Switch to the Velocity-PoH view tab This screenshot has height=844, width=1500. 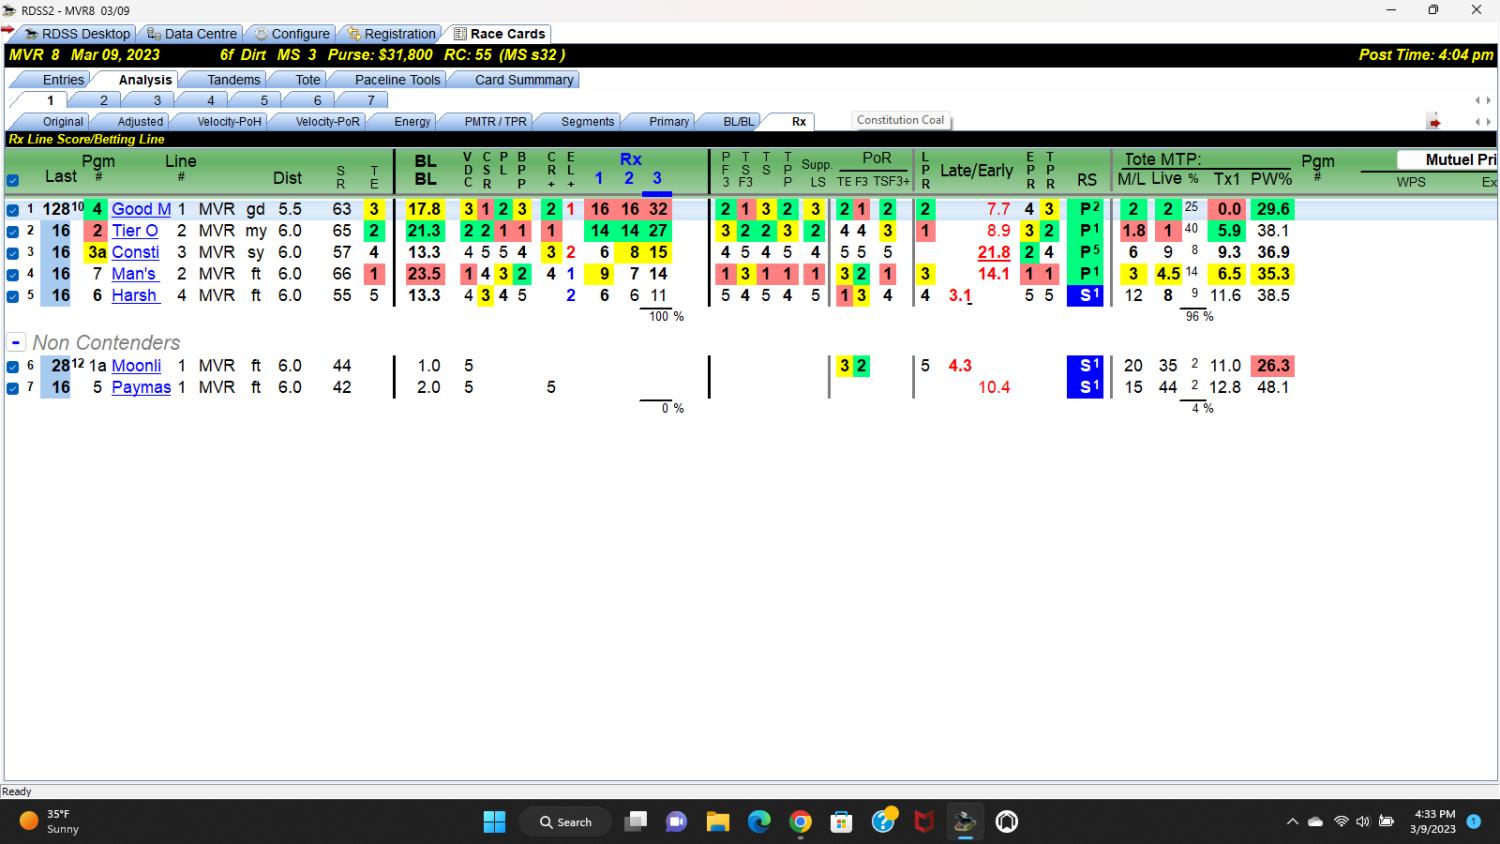(229, 121)
